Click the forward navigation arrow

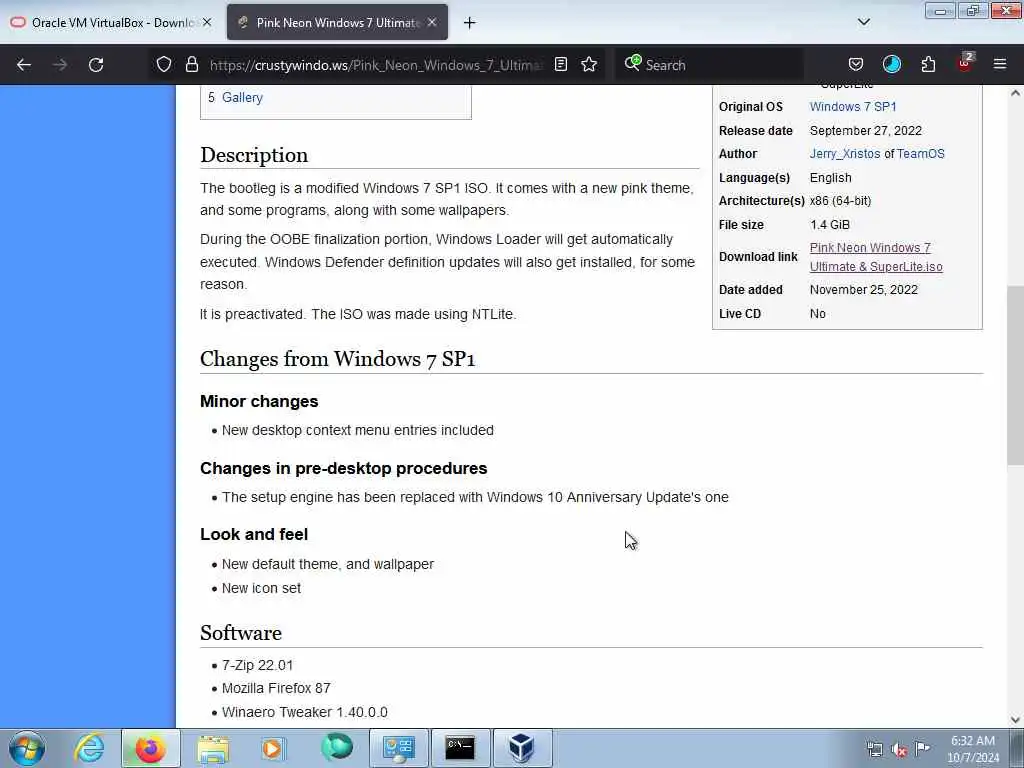pos(59,65)
